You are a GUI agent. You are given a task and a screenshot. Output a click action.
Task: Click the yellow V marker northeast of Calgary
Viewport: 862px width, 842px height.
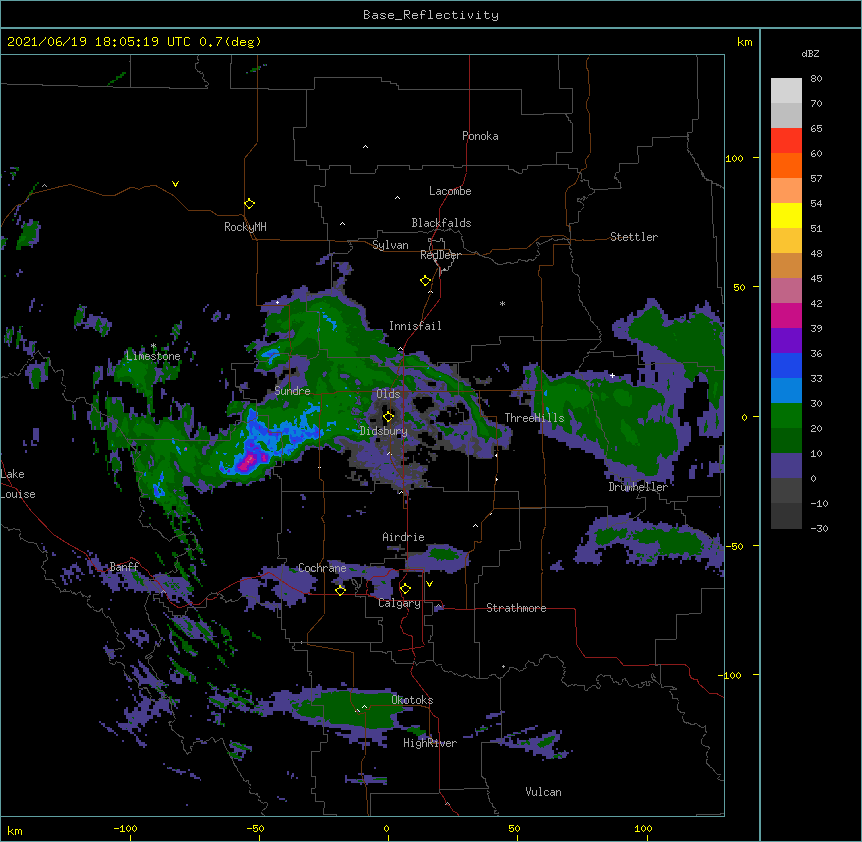(x=429, y=584)
